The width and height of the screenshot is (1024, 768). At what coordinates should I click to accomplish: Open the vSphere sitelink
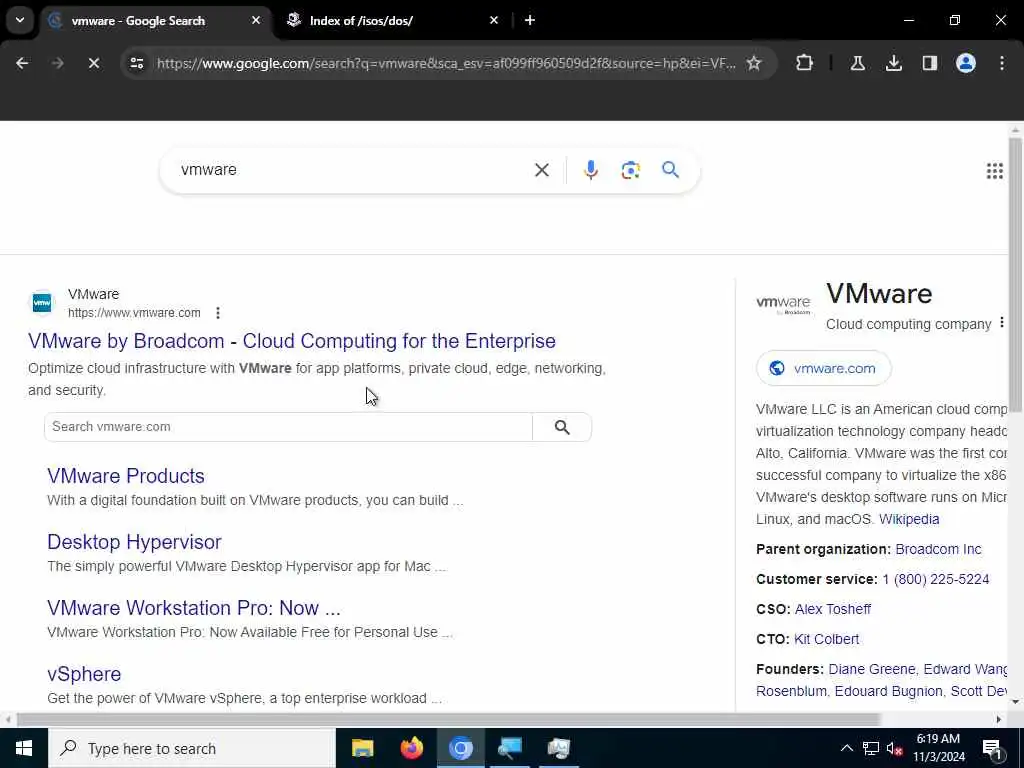[84, 674]
